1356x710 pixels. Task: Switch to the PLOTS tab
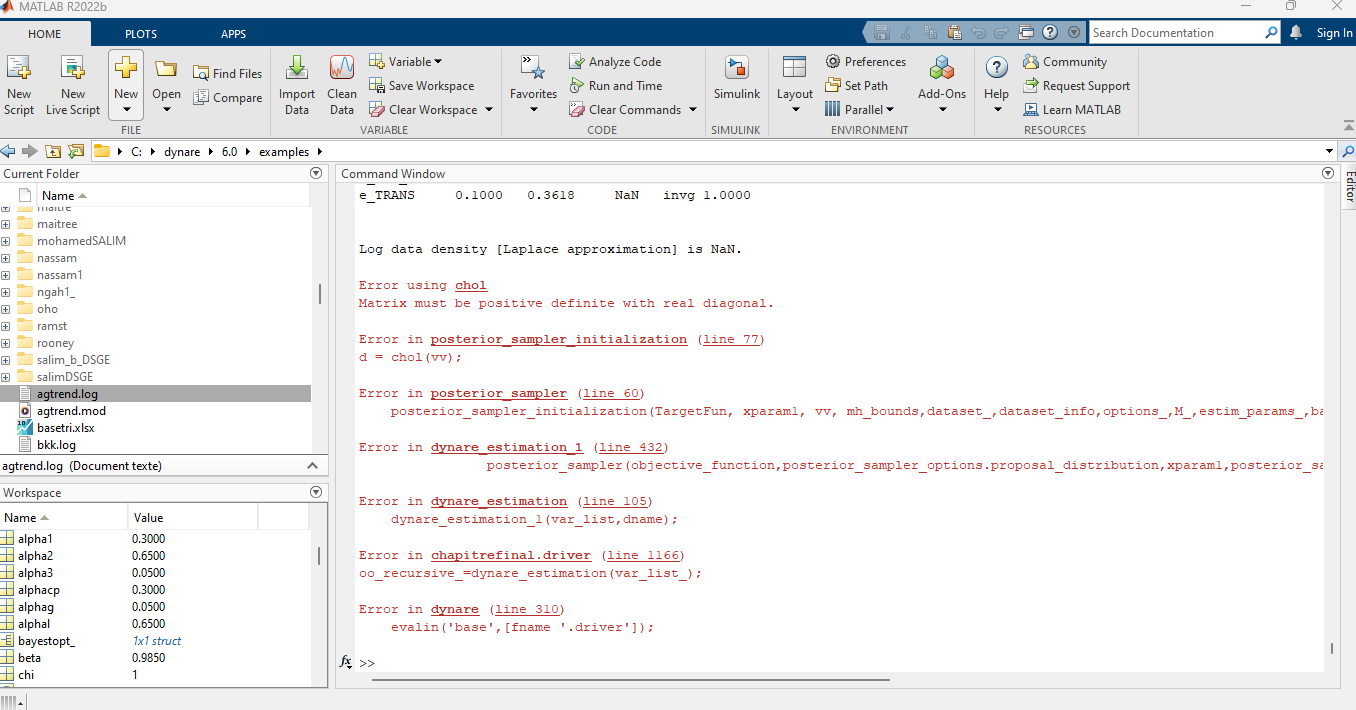pos(141,33)
